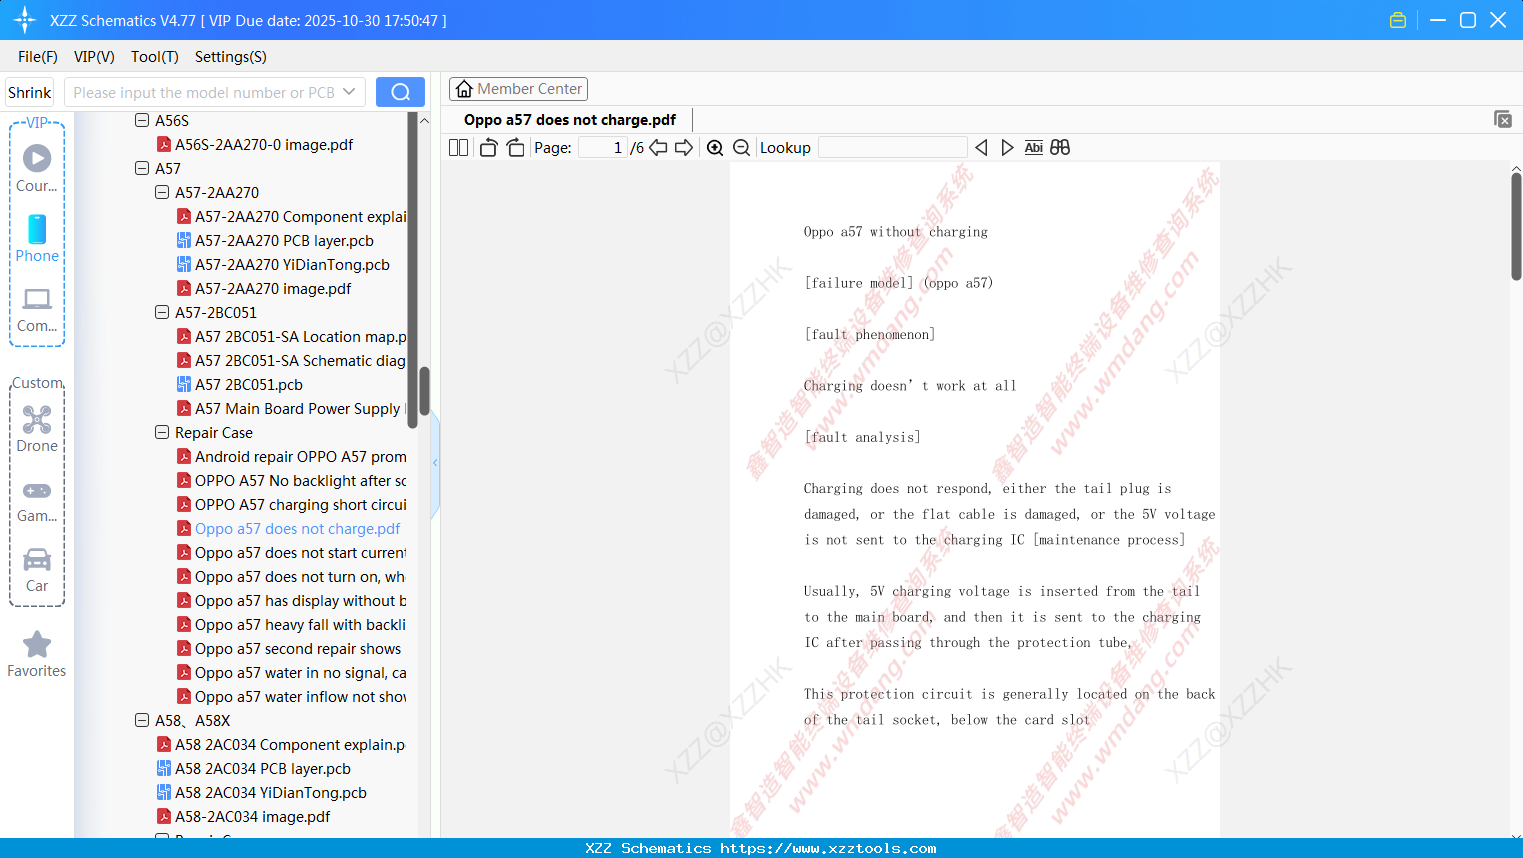Click the binoculars search icon

(1060, 148)
